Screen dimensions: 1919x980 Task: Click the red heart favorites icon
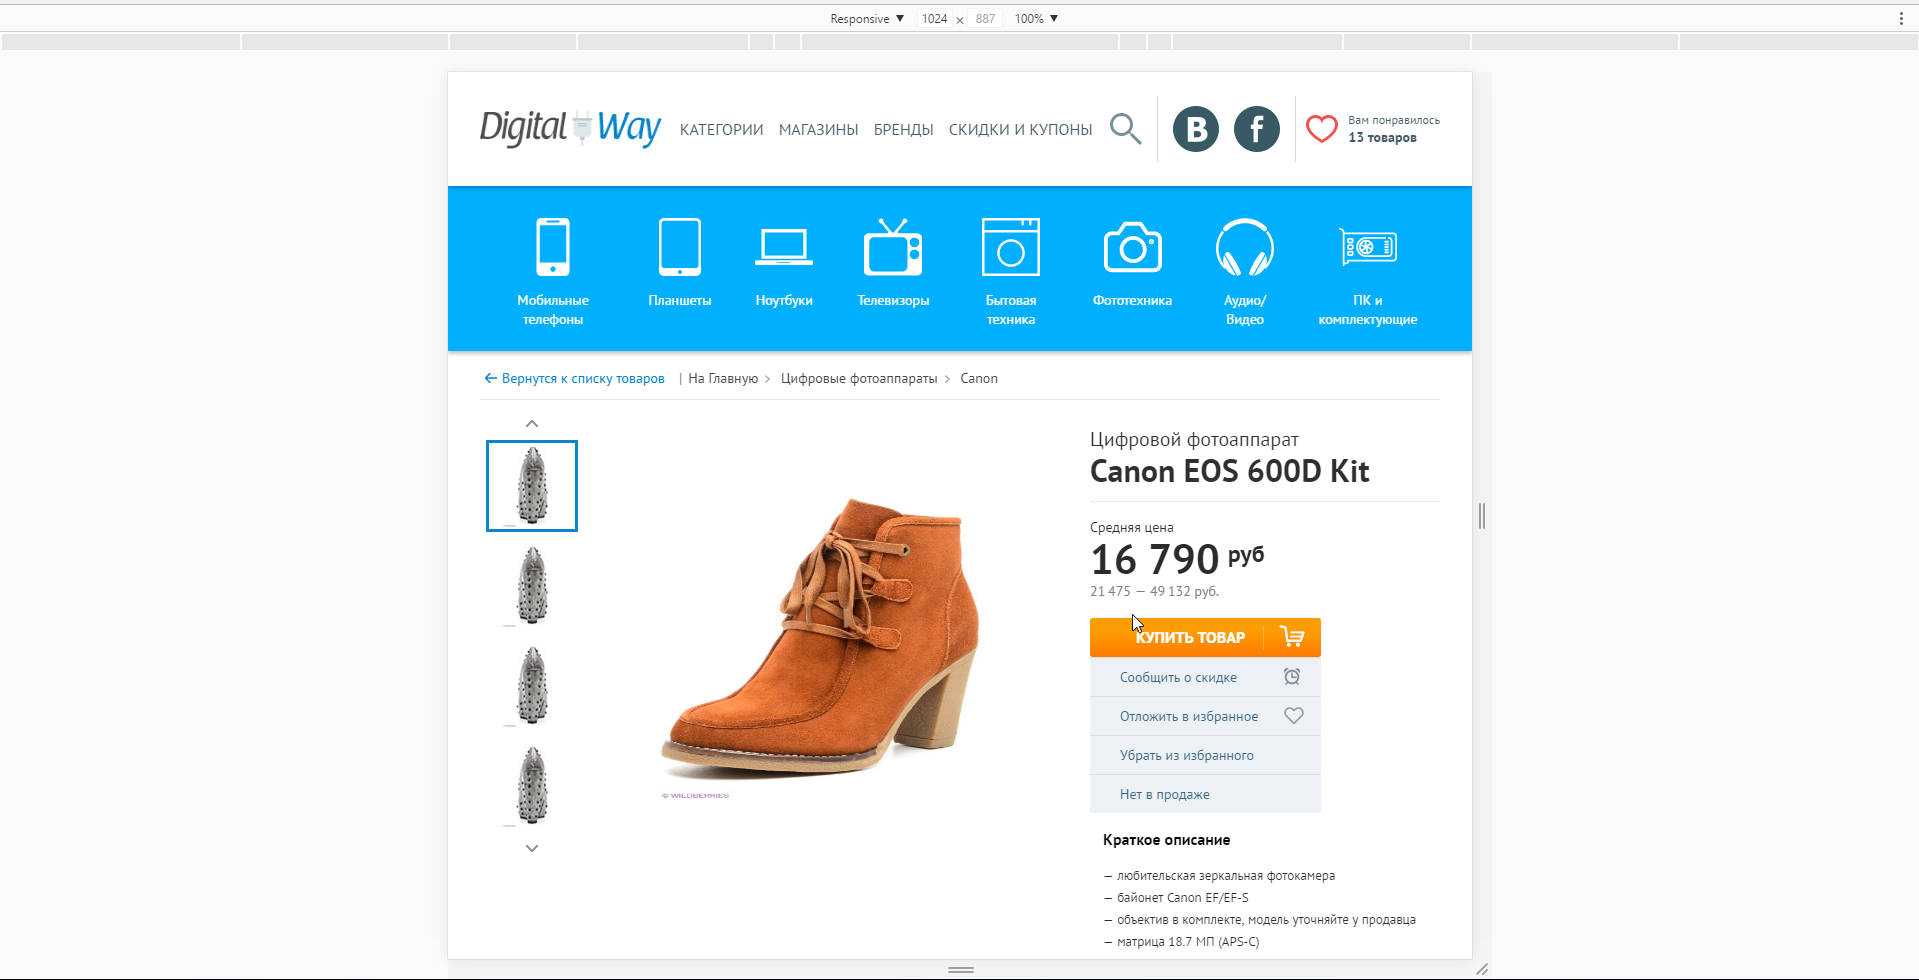pos(1322,129)
